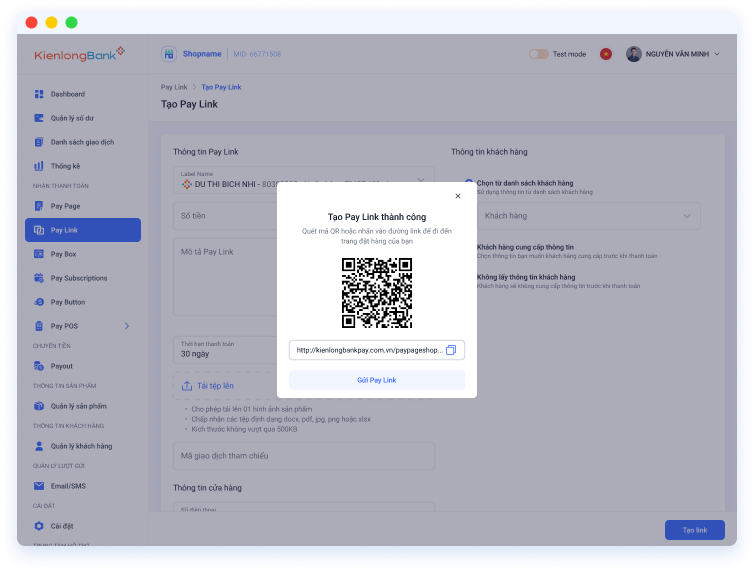Click the Mã giao dịch tham chiếu field
The width and height of the screenshot is (754, 573).
[x=304, y=456]
